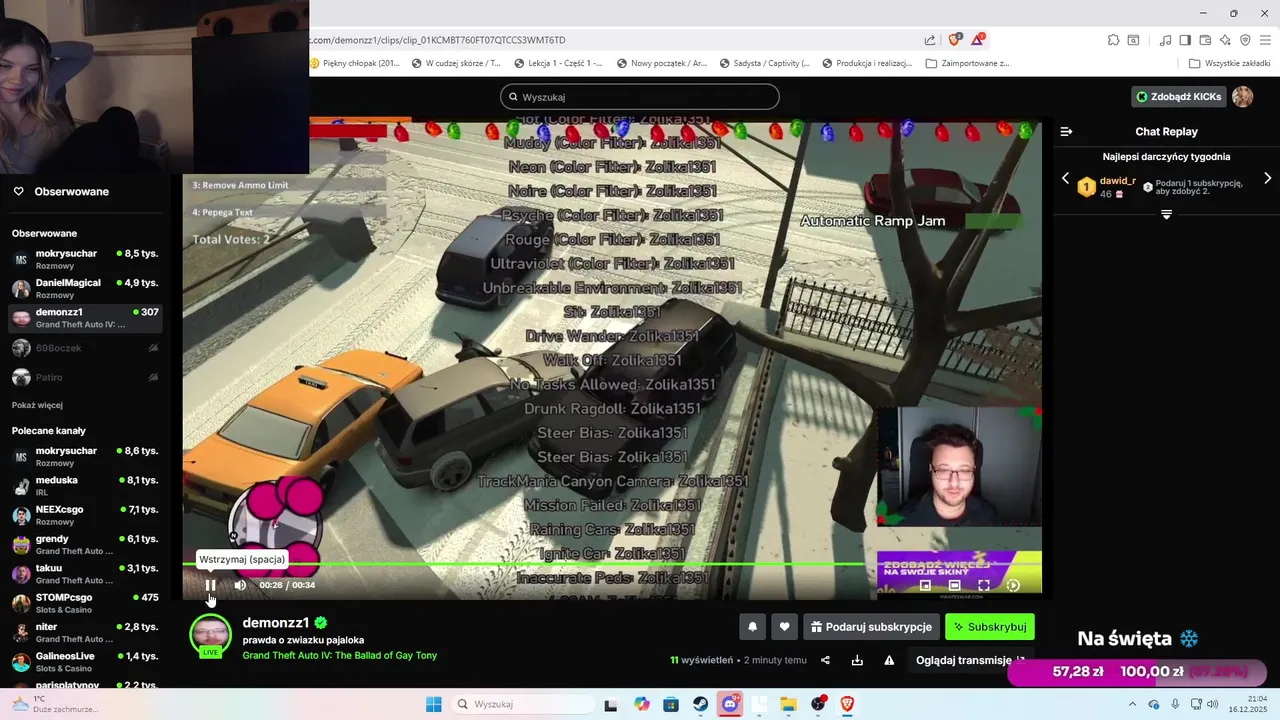Open meduska recommended channel
1280x720 pixels.
[x=84, y=486]
